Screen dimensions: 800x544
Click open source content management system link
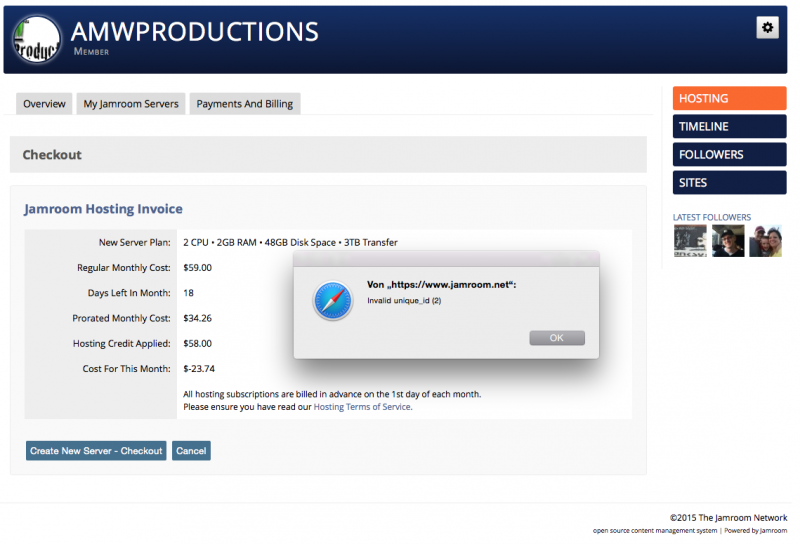click(x=655, y=531)
